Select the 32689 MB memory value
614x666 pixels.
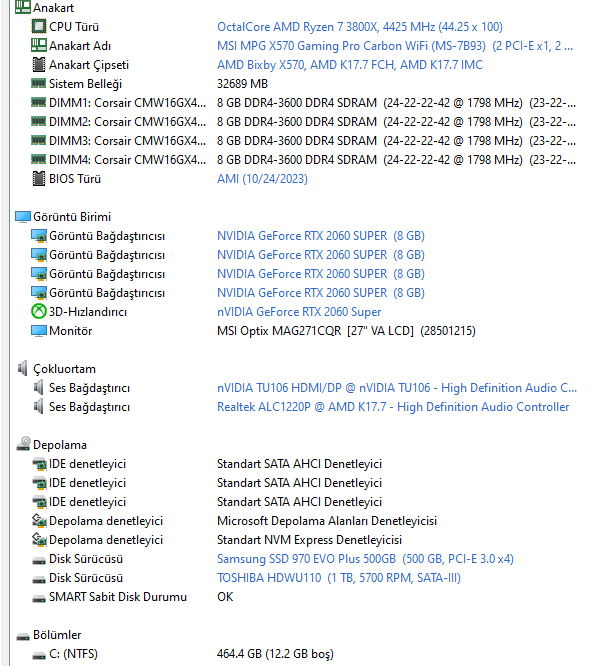242,84
